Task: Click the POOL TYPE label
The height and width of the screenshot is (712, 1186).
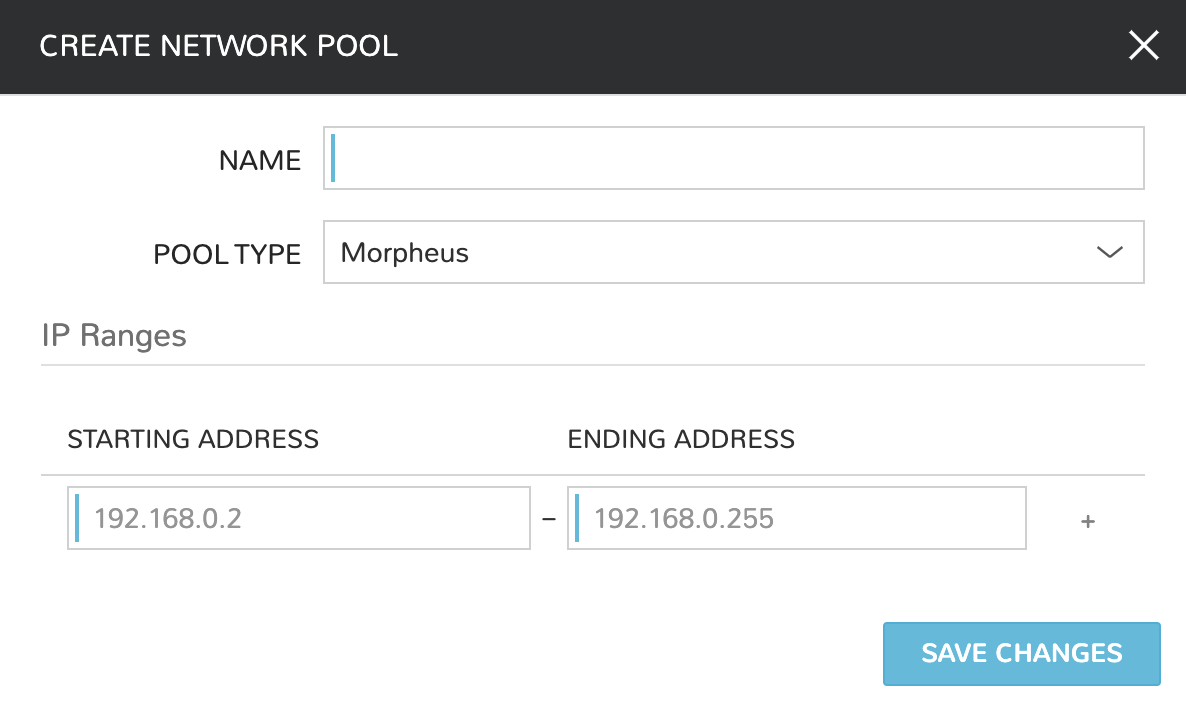Action: click(x=227, y=254)
